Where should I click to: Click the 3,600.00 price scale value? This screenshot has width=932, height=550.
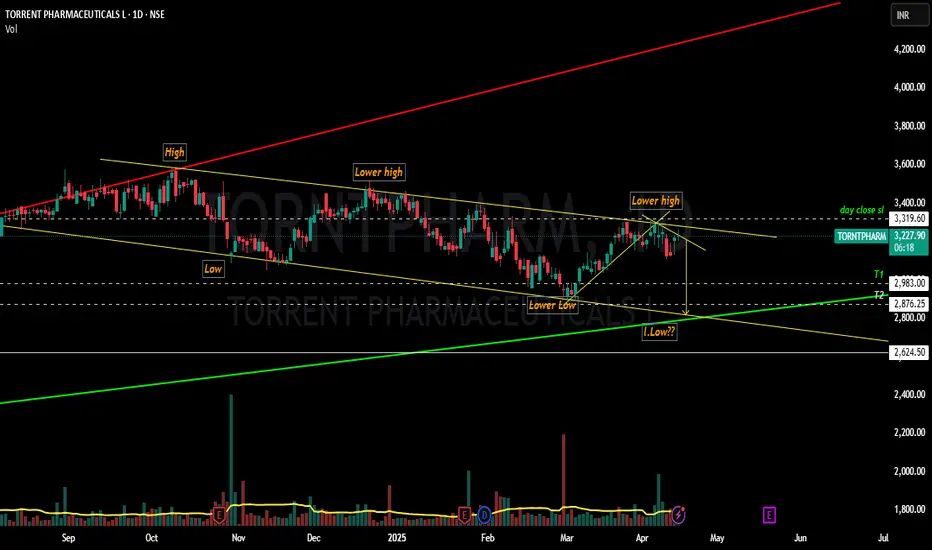point(909,164)
